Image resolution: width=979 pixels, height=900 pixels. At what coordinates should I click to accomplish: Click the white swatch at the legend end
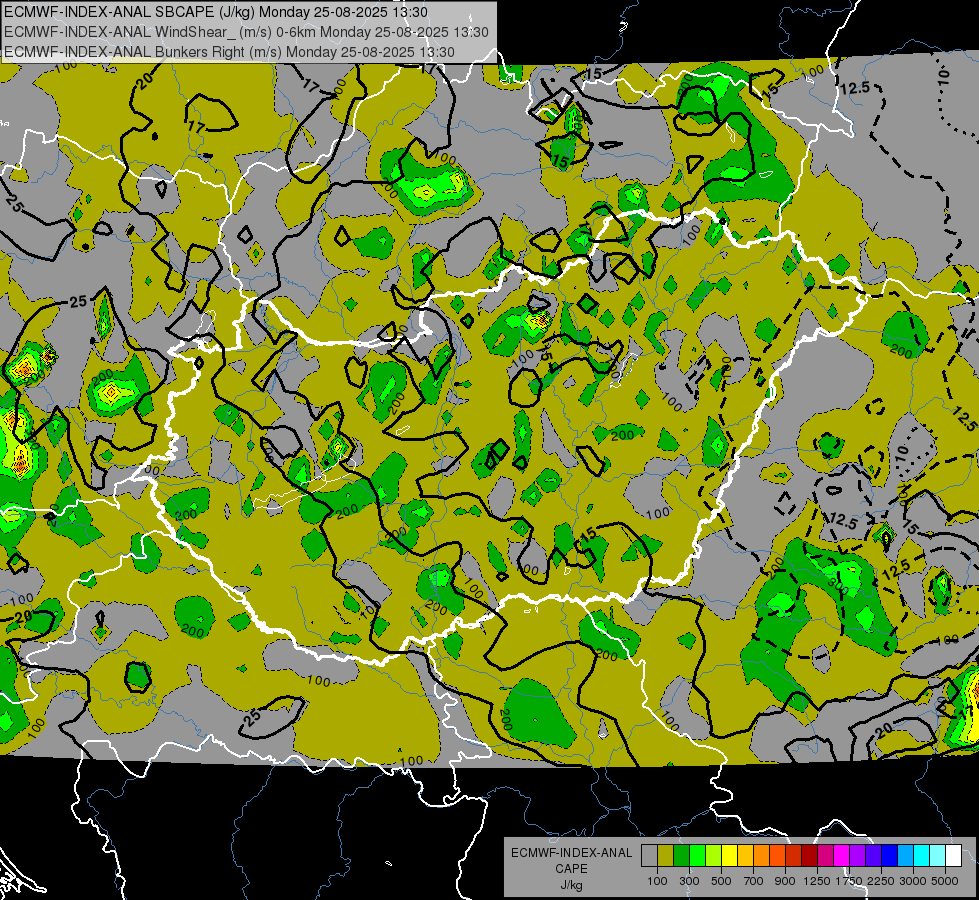[954, 856]
